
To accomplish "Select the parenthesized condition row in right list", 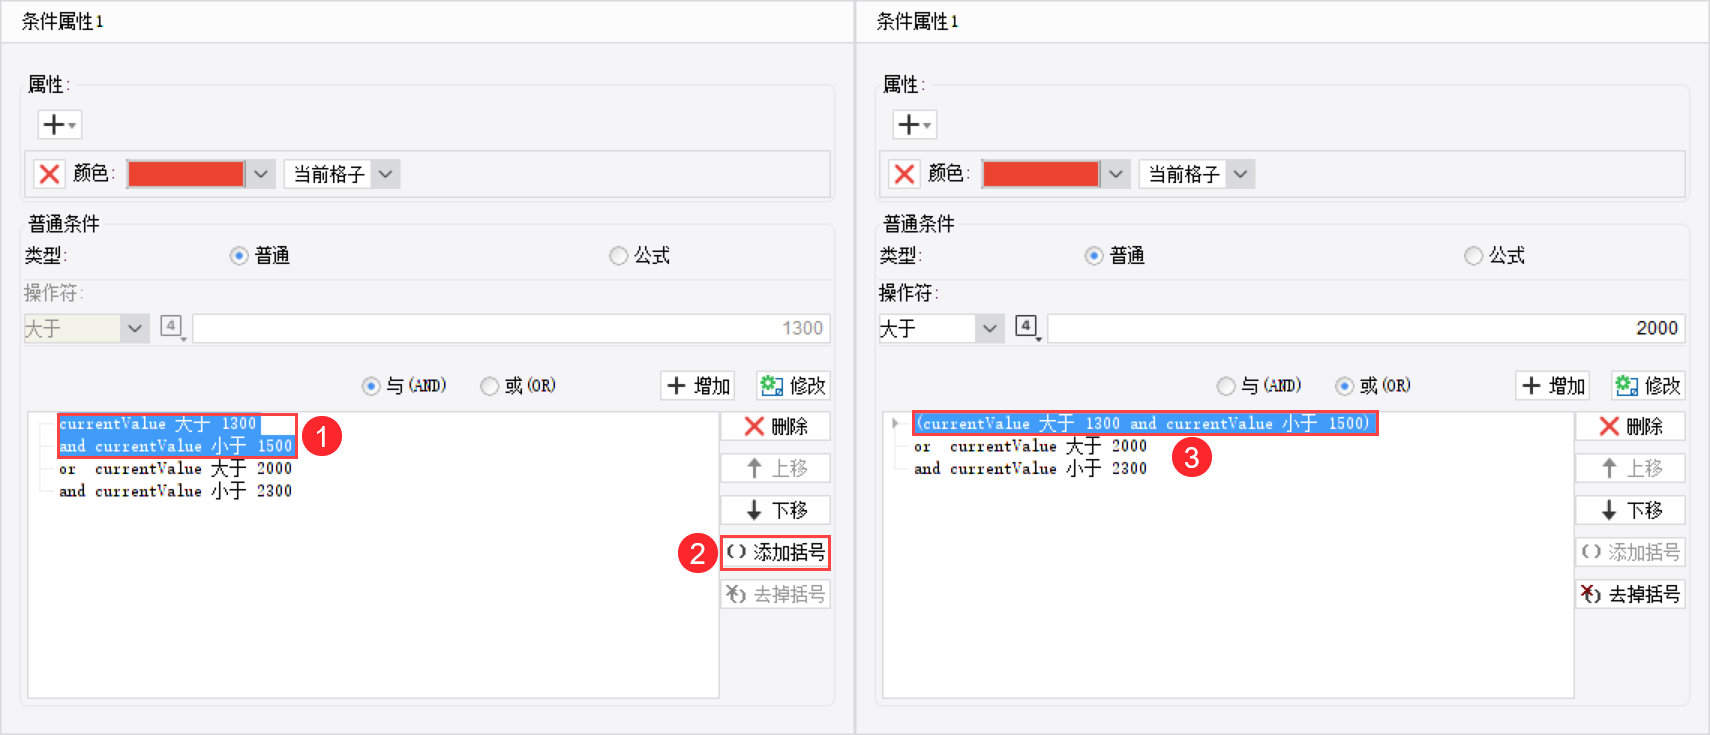I will click(1144, 424).
